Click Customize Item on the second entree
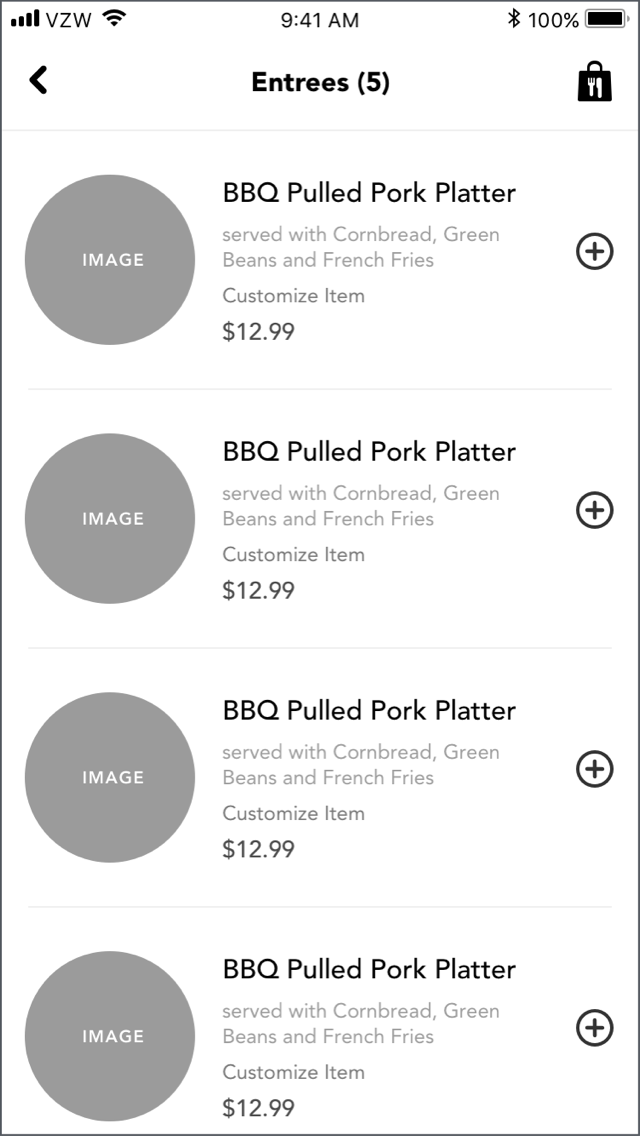 click(x=293, y=555)
